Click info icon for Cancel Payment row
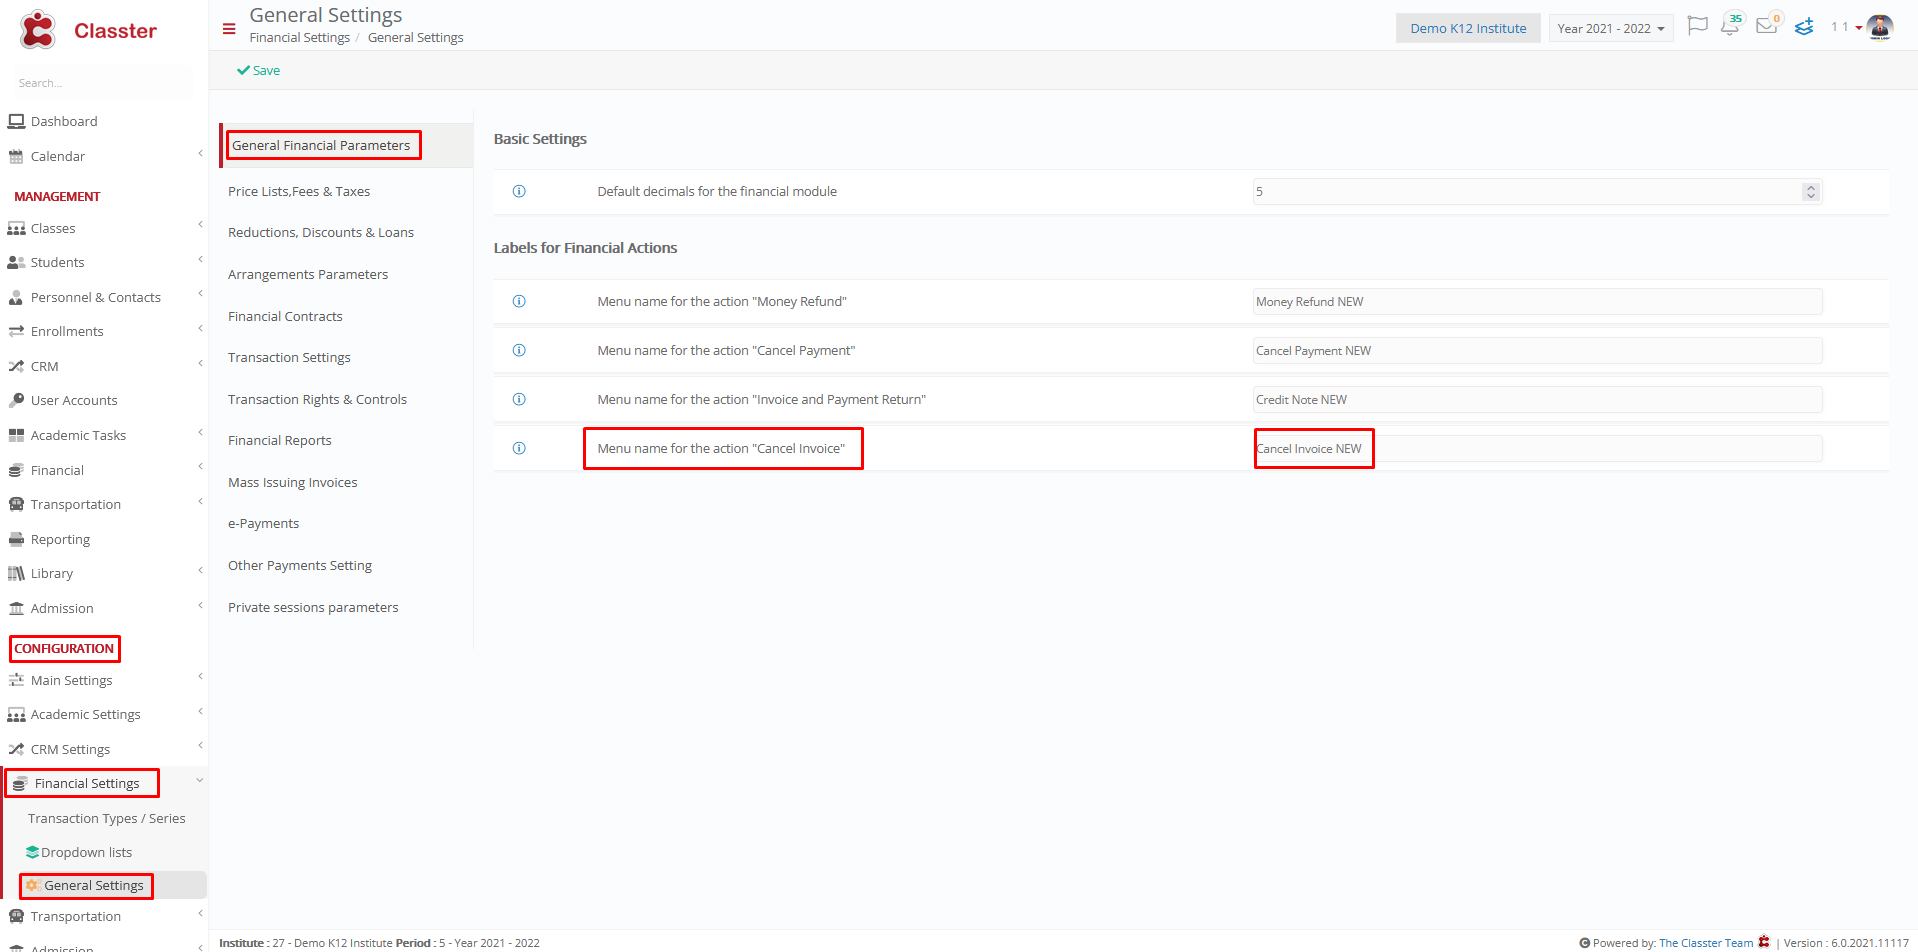Viewport: 1918px width, 952px height. coord(519,350)
